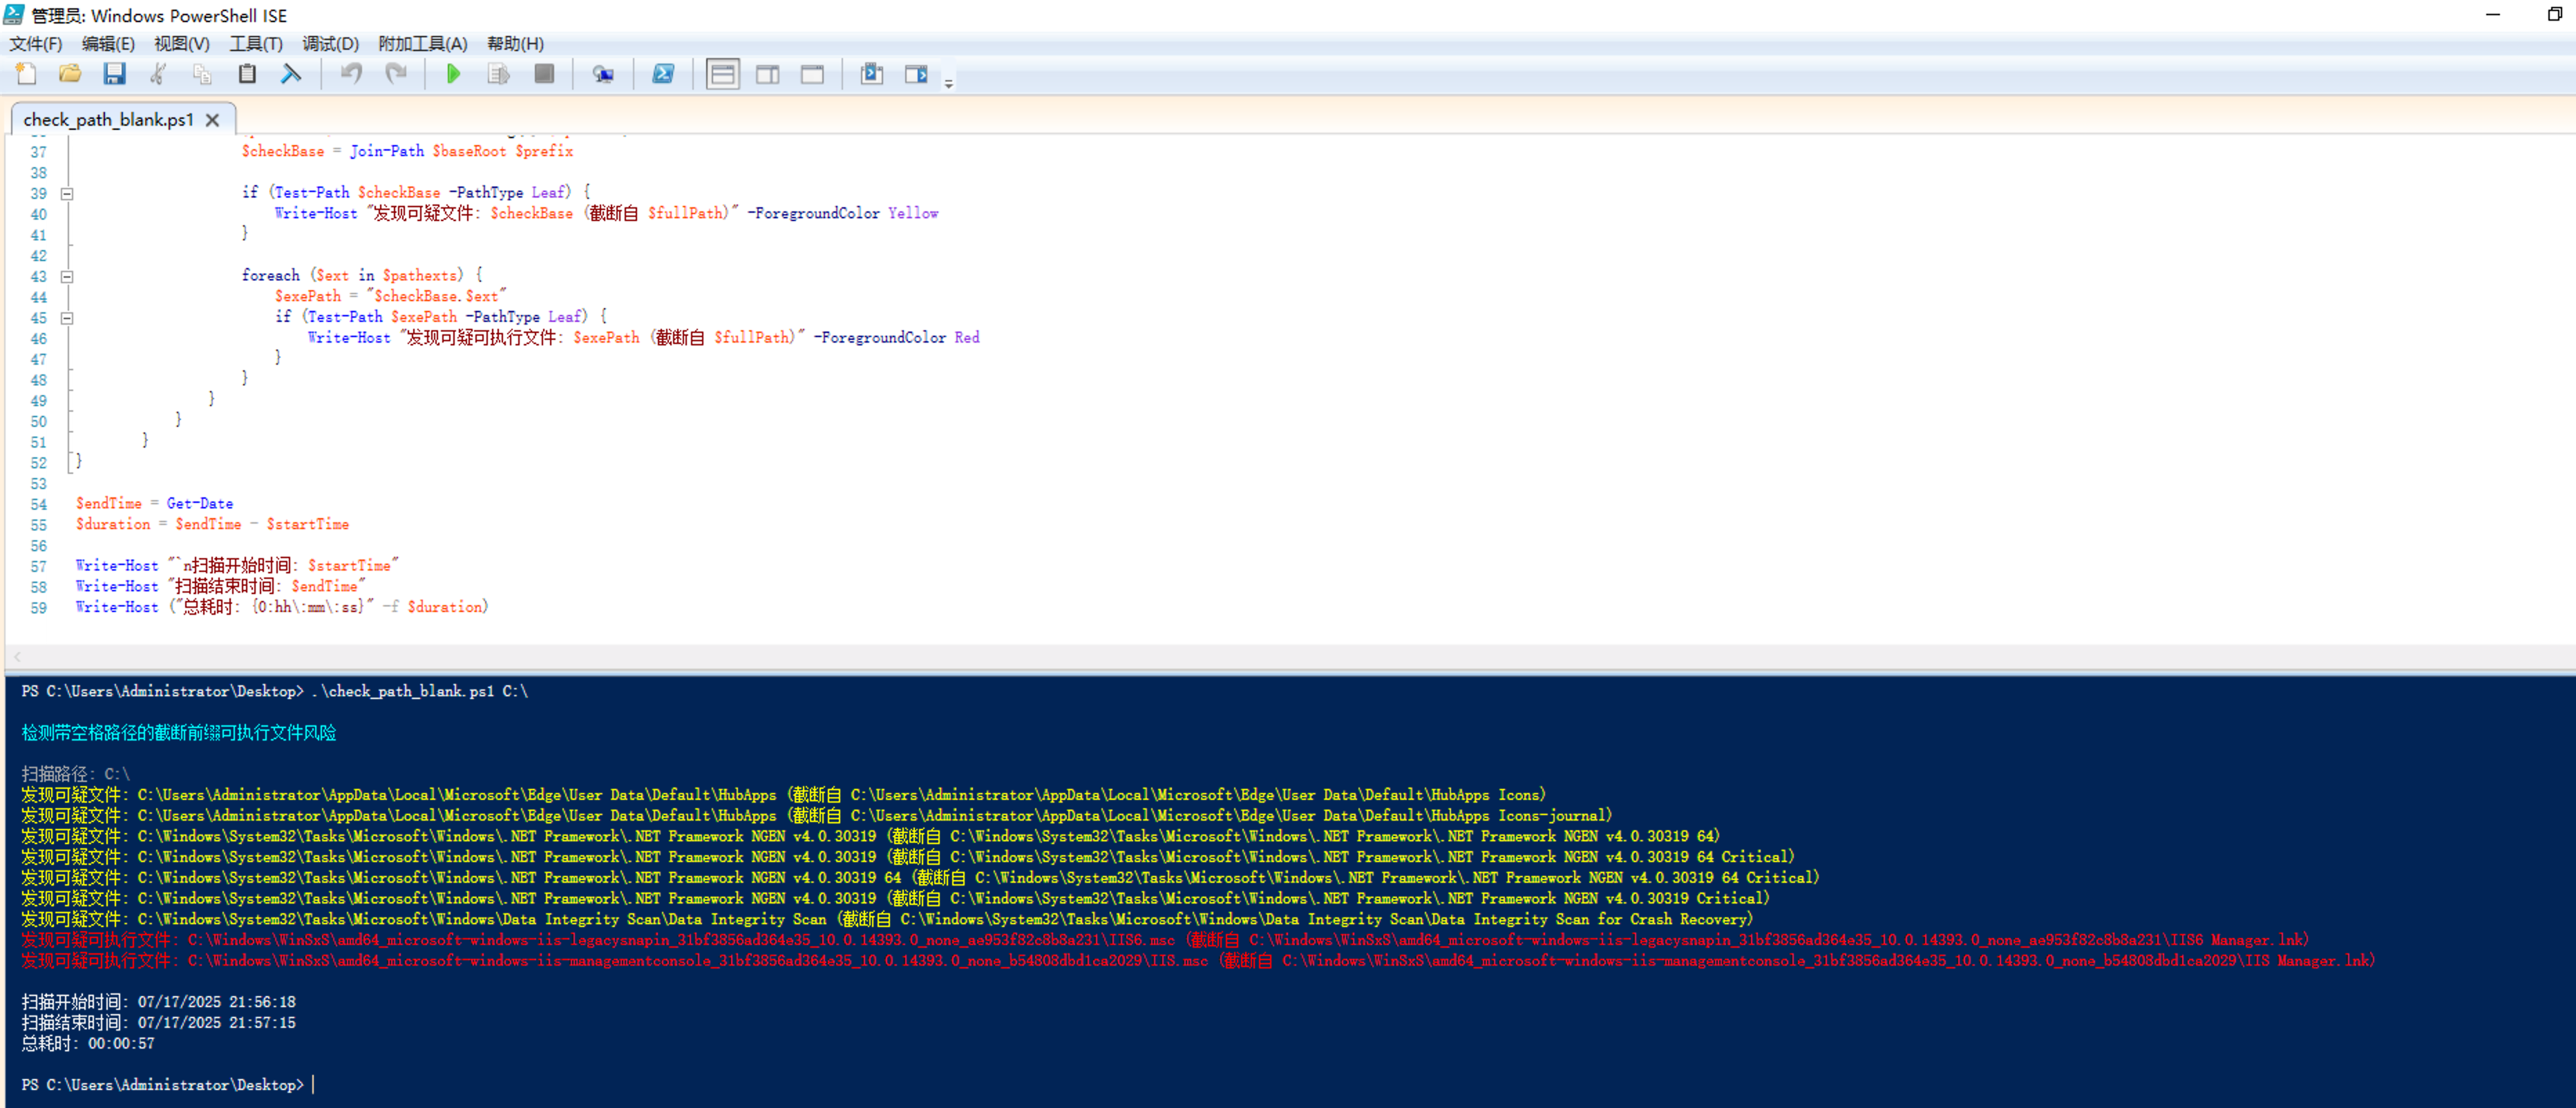Close the check_path_blank.ps1 tab
2576x1108 pixels.
pyautogui.click(x=212, y=120)
